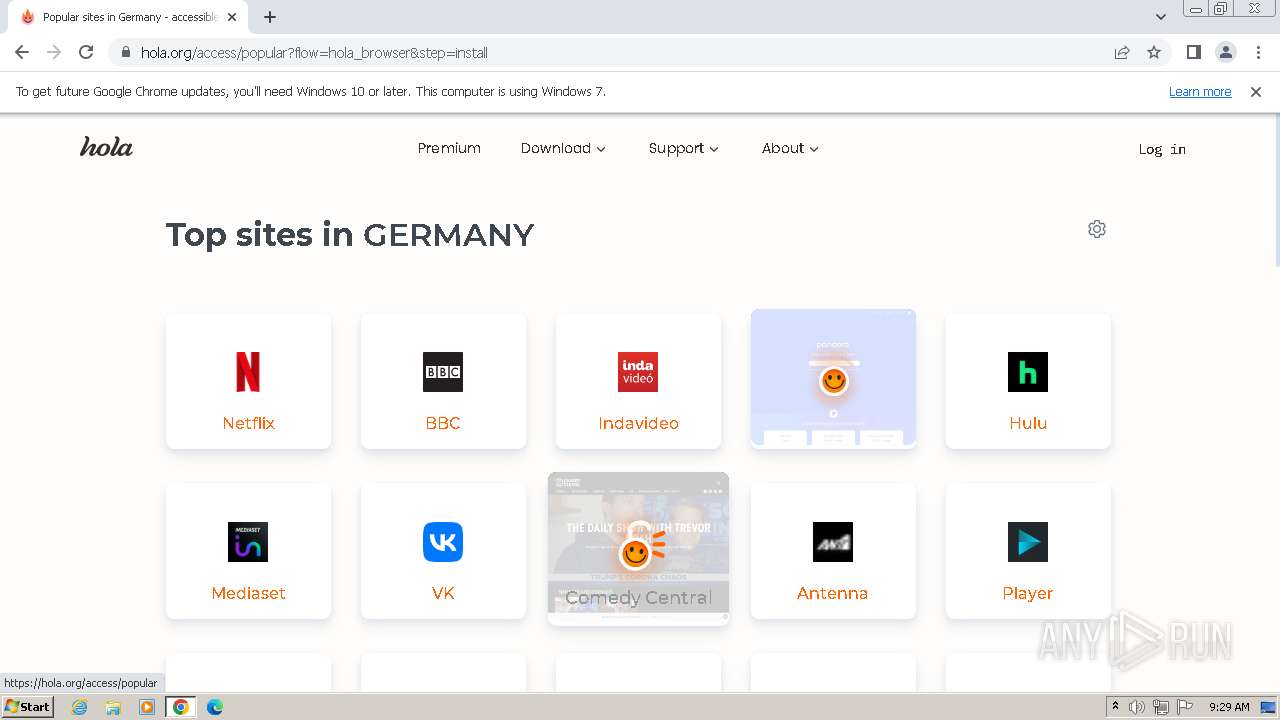Open the Indavideo site card
Screen dimensions: 1280x720
(638, 381)
